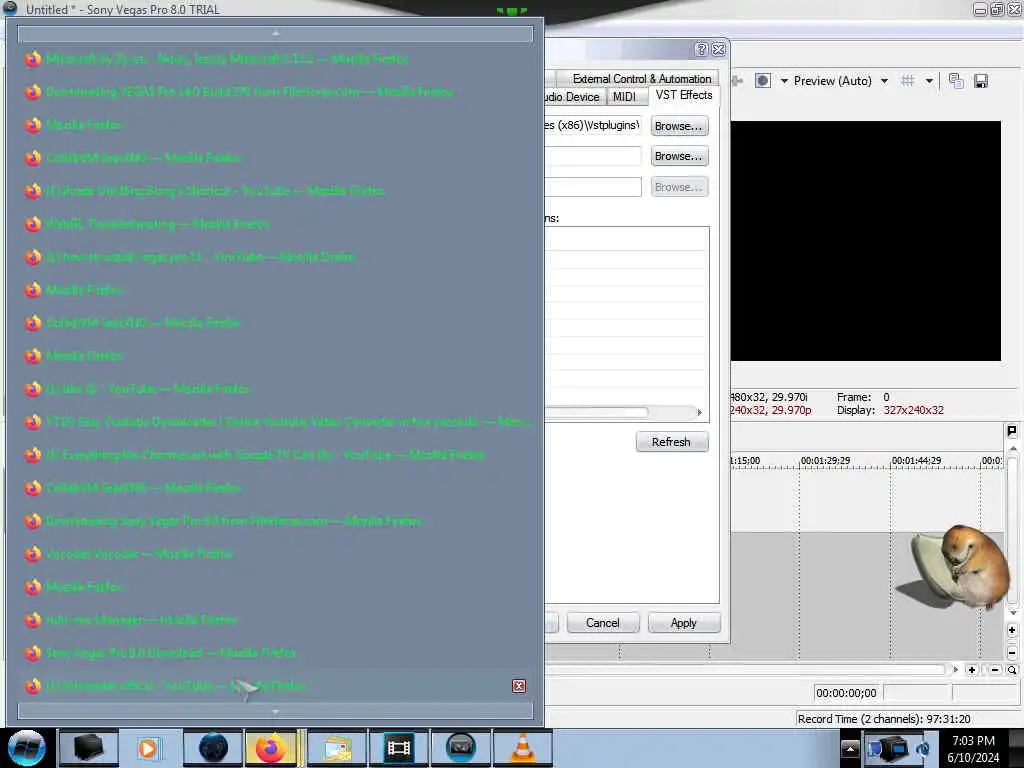Click the marker flag icon above the timeline scrollbar
The image size is (1024, 768).
pyautogui.click(x=1012, y=431)
